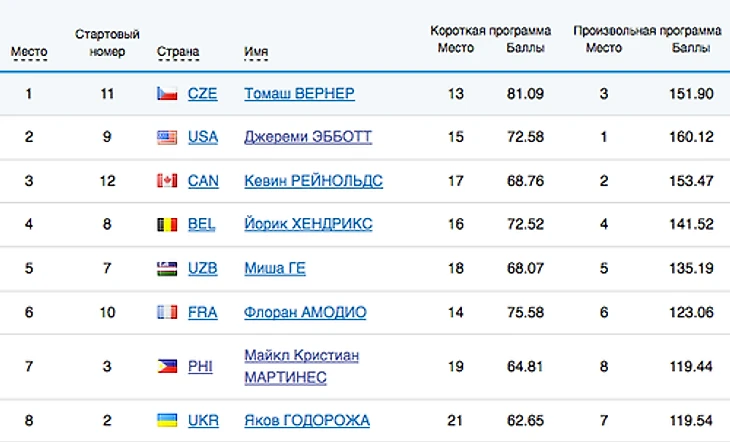Click the Philippines flag icon

[167, 367]
